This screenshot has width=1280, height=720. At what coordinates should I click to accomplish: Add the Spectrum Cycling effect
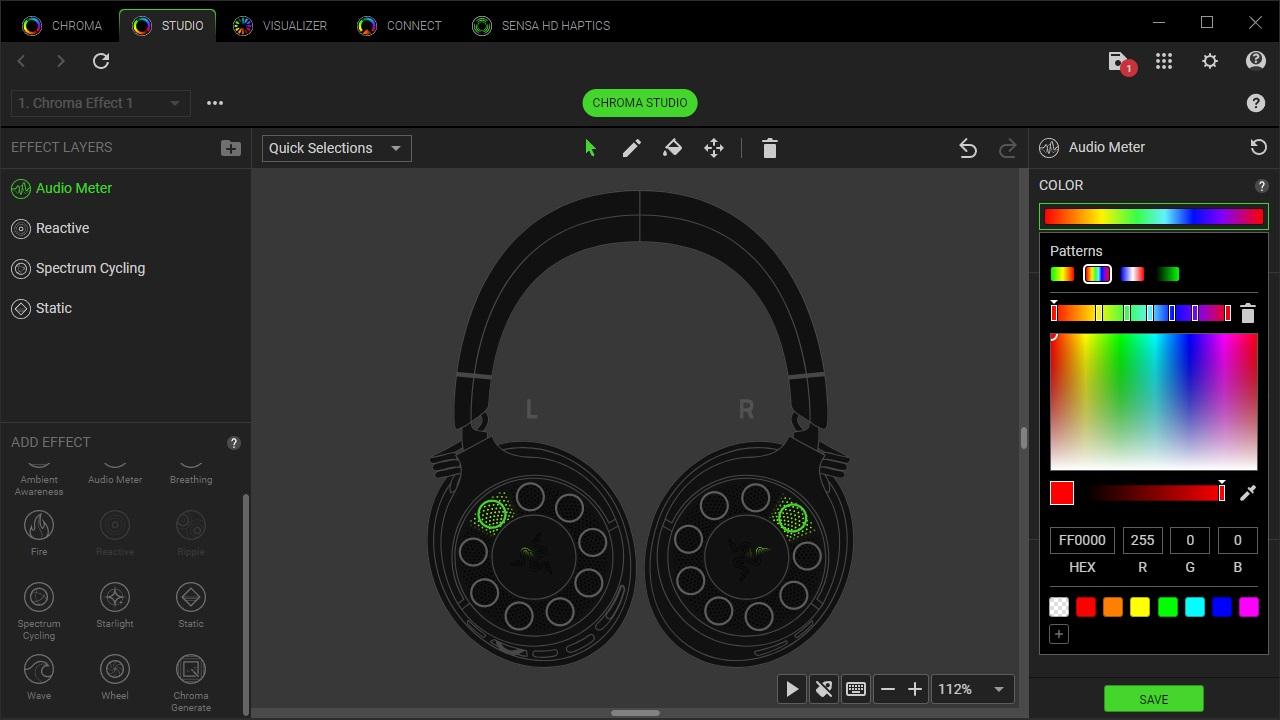click(39, 610)
